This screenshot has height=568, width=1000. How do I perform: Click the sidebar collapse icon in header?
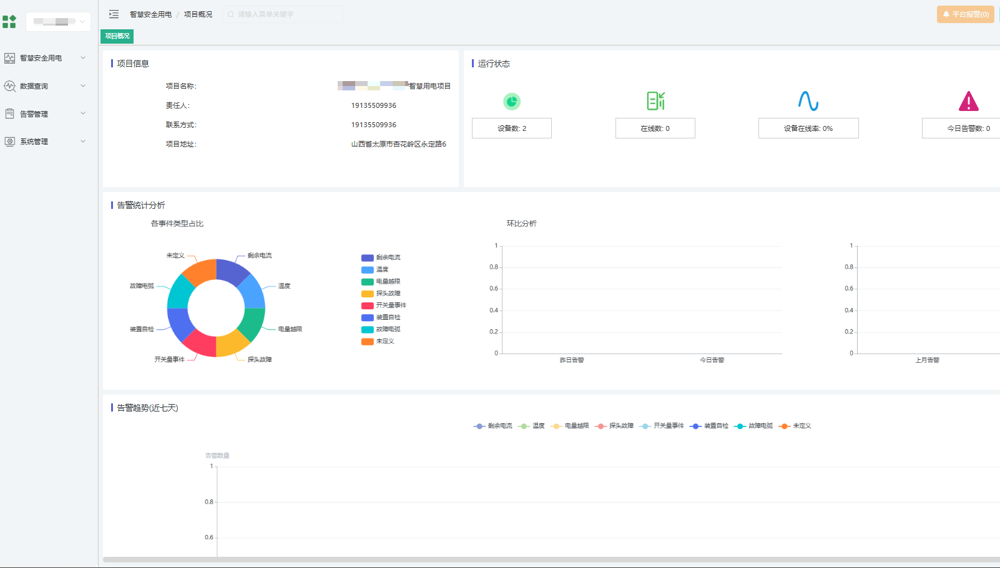click(x=114, y=14)
